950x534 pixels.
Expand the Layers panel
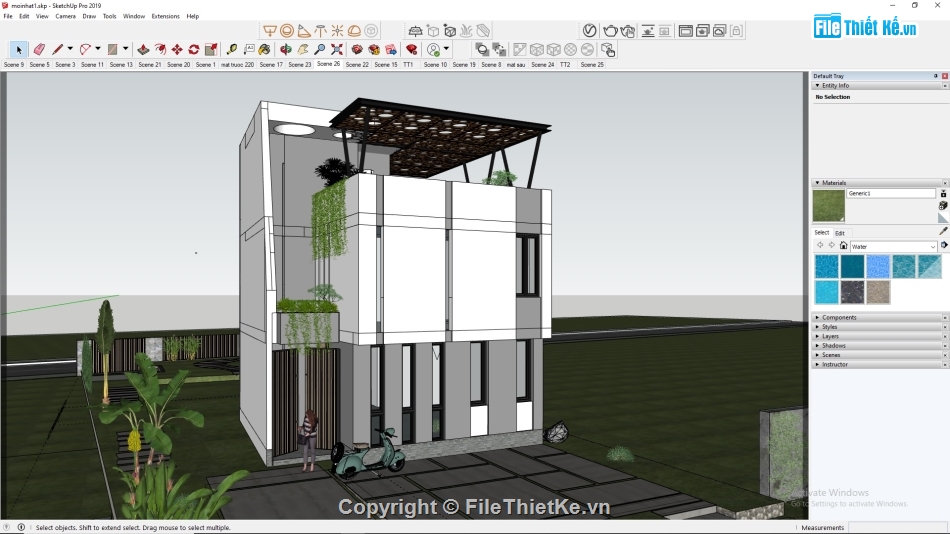tap(817, 336)
